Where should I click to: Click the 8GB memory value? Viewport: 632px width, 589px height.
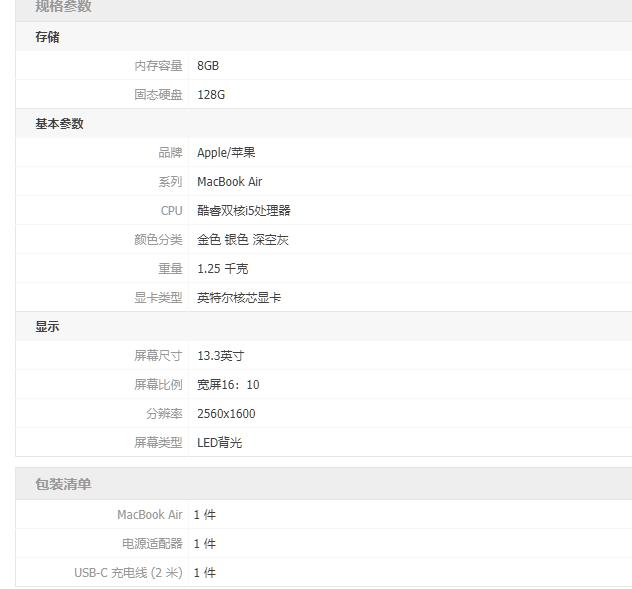[x=208, y=65]
